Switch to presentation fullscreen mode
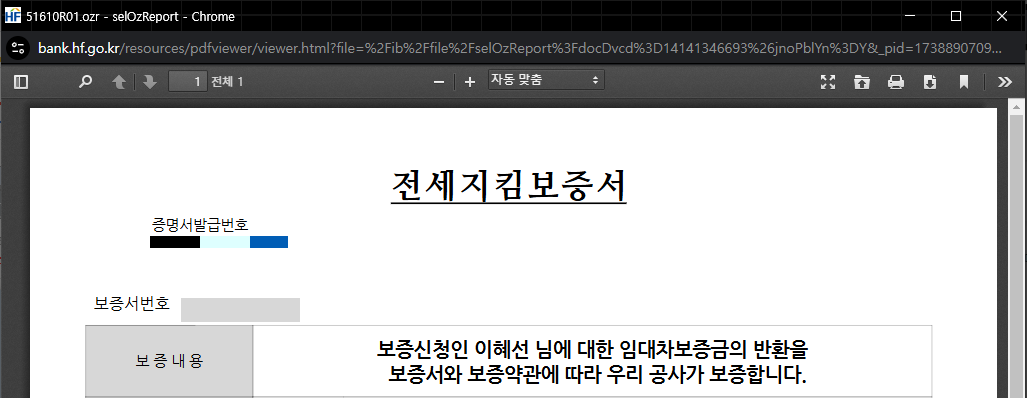 point(829,82)
